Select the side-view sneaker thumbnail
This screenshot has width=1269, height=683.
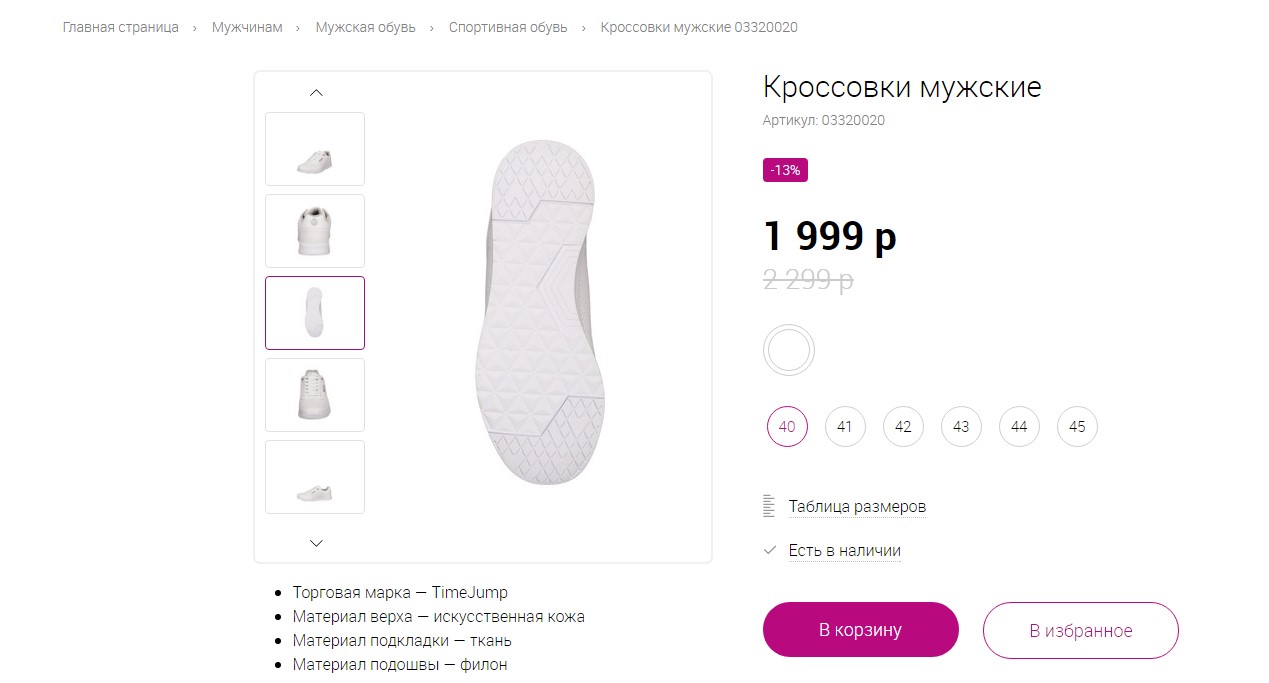click(315, 149)
